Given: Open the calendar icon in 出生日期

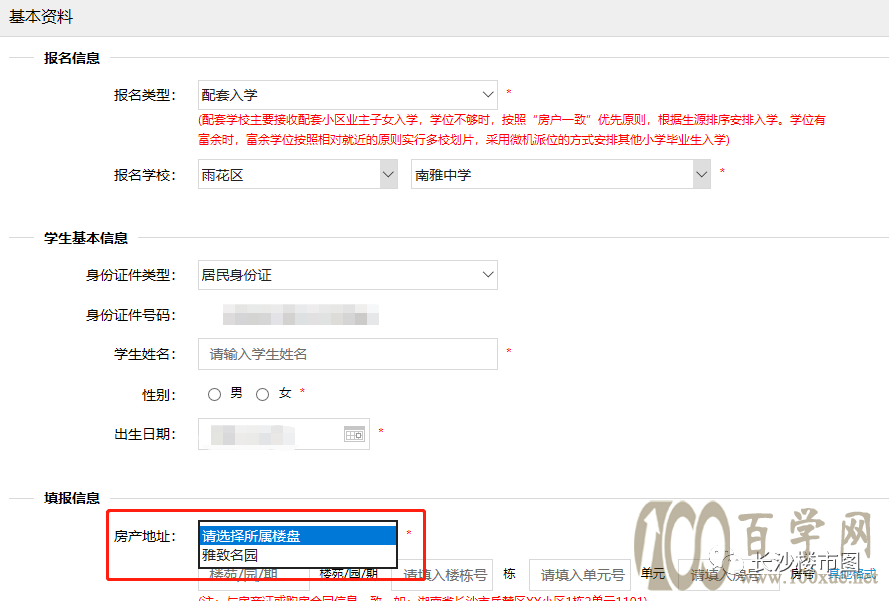Looking at the screenshot, I should point(354,434).
